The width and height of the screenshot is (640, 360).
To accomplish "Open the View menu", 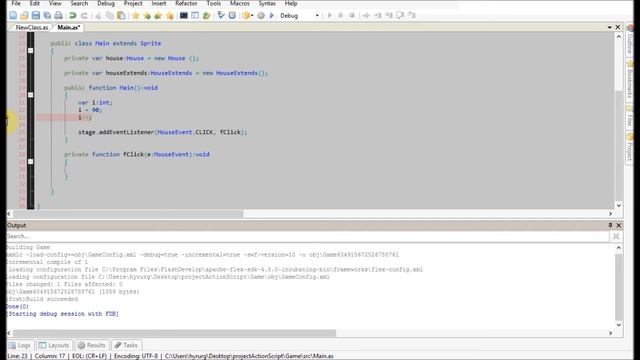I will click(x=55, y=3).
